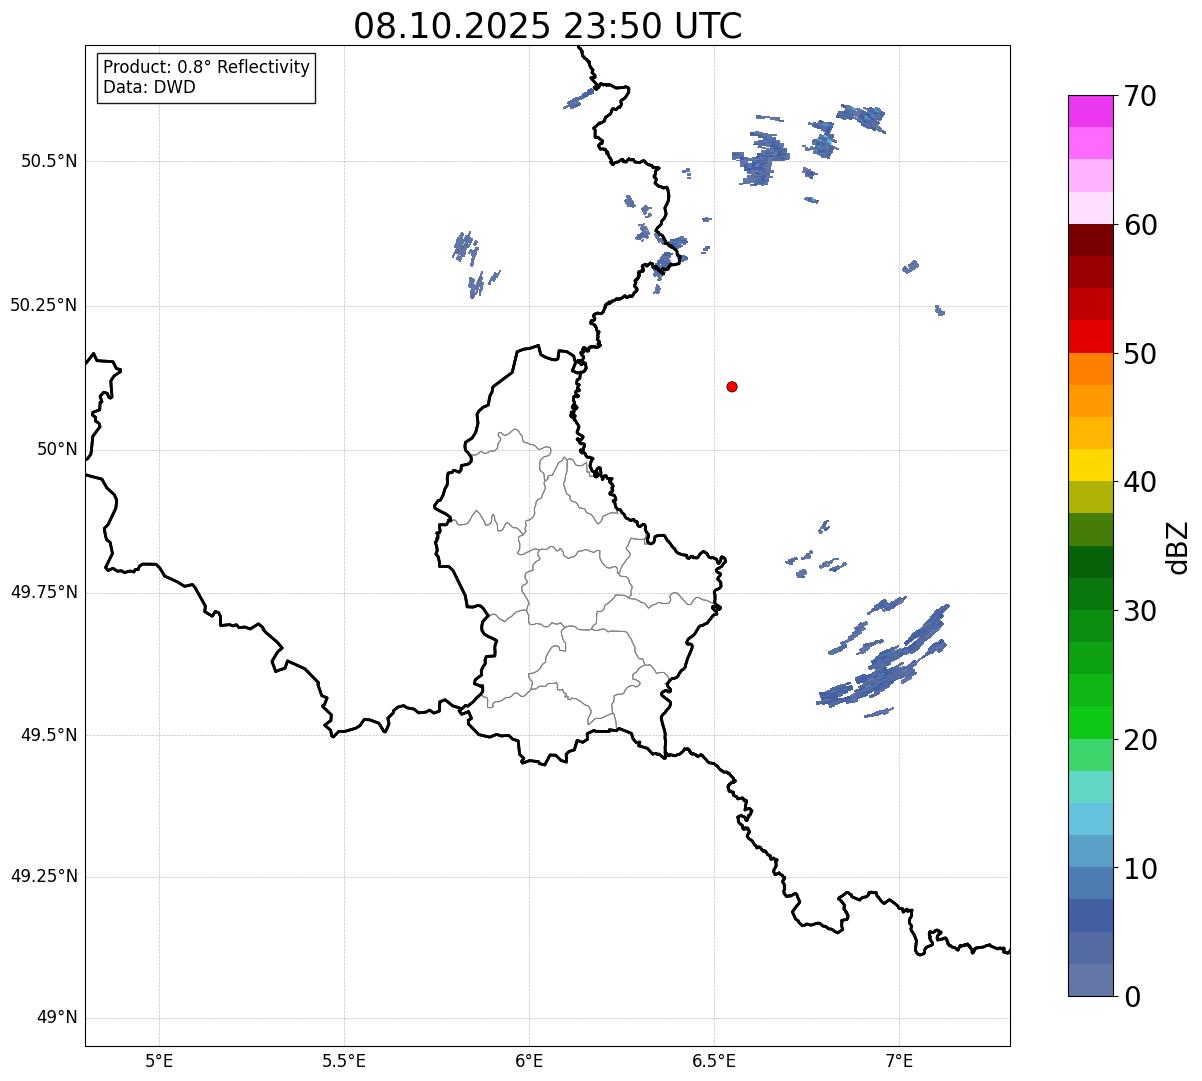The image size is (1202, 1081).
Task: Click colorbar tick label 10
Action: pos(1140,868)
